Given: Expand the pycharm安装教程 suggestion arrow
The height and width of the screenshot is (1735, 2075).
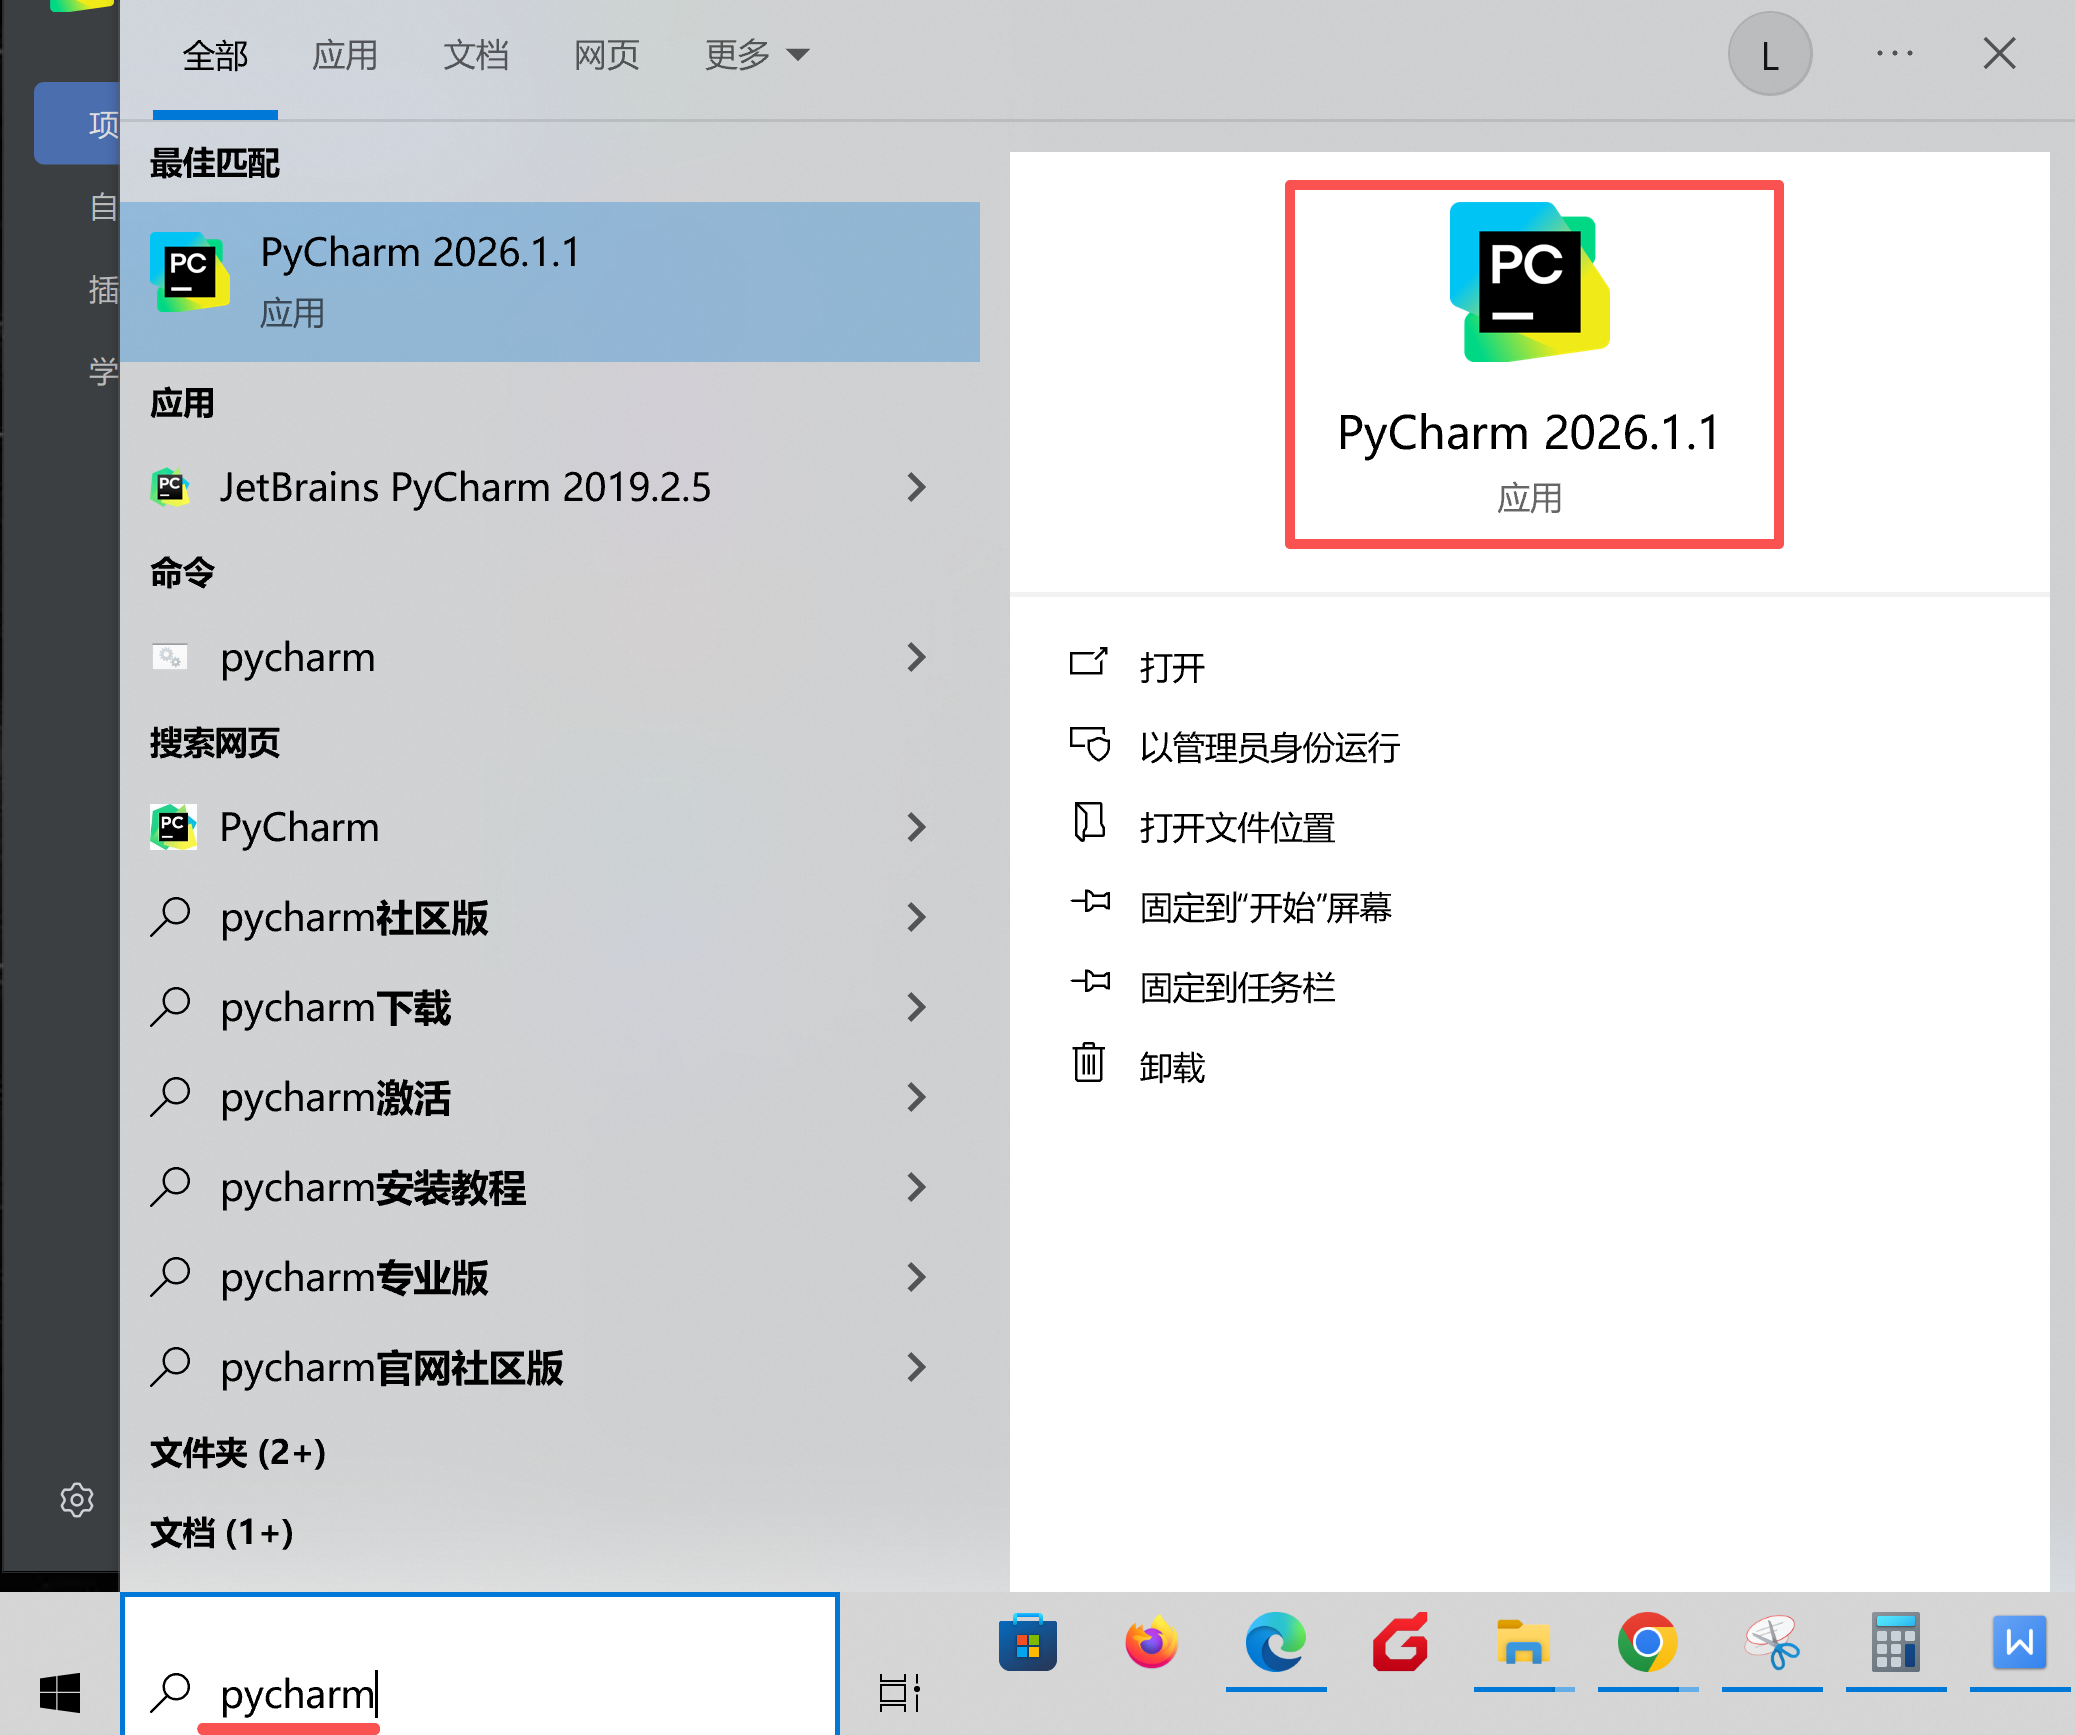Looking at the screenshot, I should coord(916,1187).
